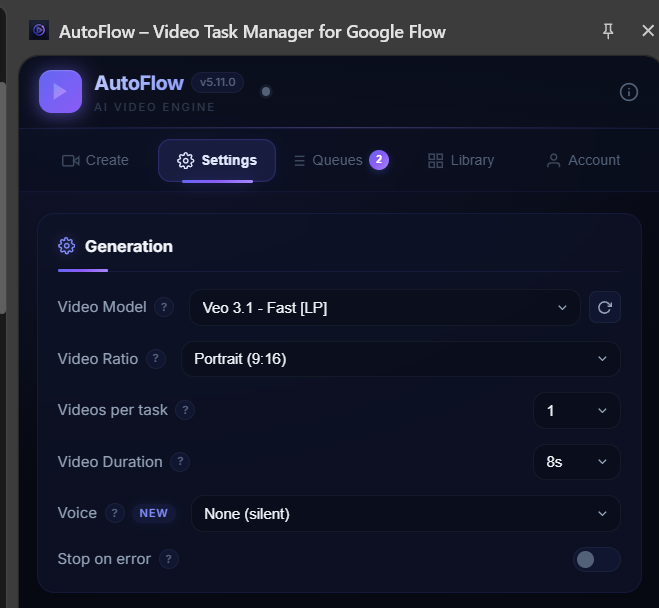The image size is (659, 608).
Task: Show help for Video Model
Action: 164,307
